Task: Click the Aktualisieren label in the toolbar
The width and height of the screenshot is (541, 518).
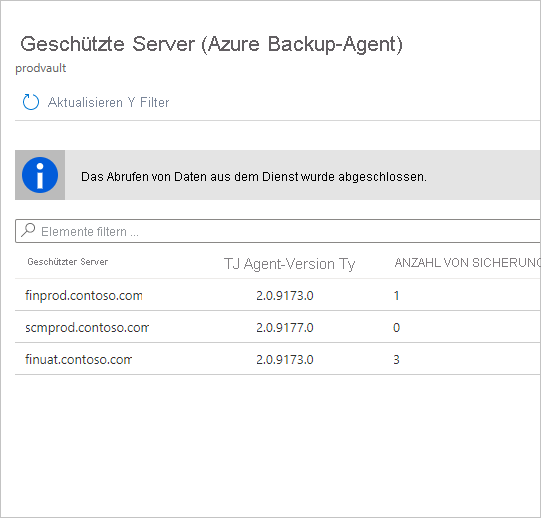Action: 85,102
